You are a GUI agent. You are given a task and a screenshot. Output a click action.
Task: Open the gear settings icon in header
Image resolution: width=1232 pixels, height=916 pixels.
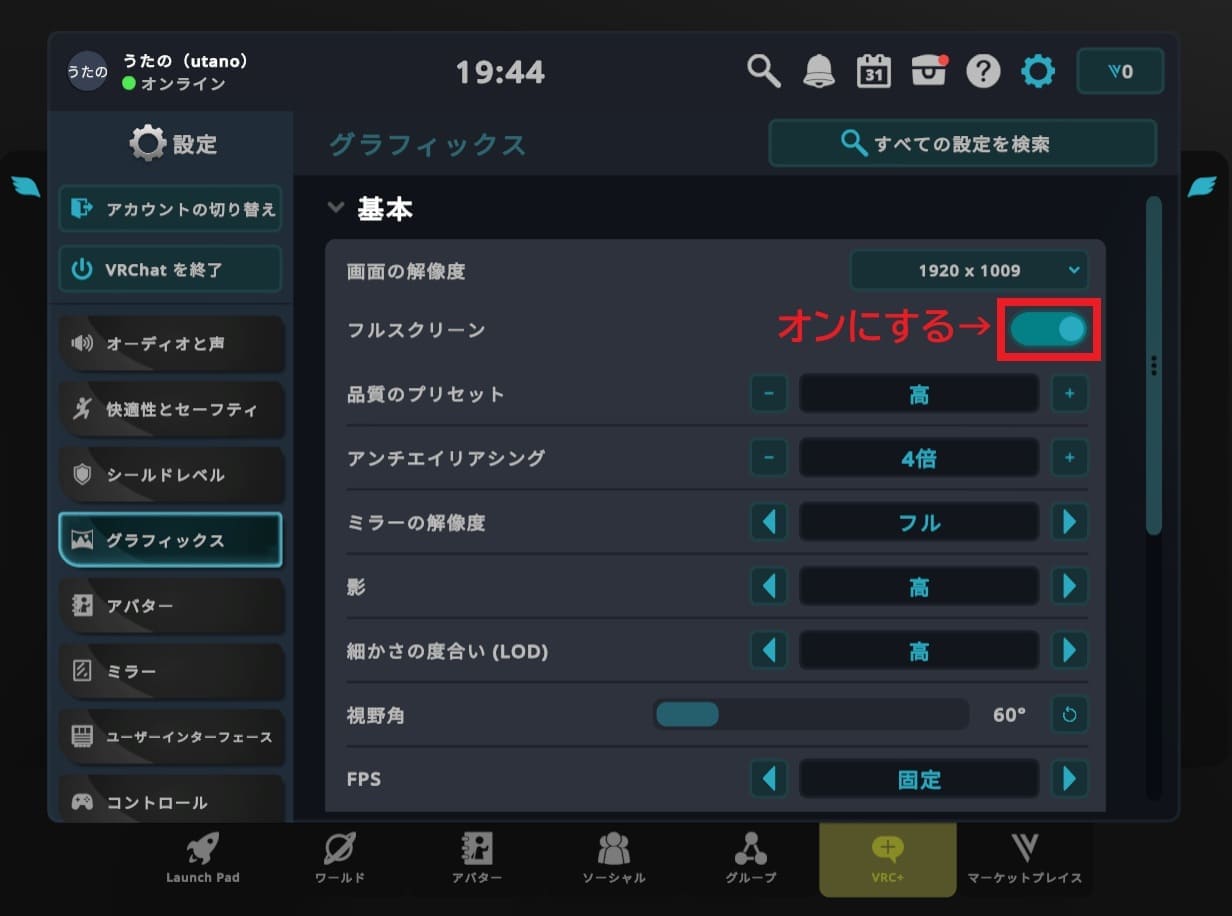click(1038, 71)
